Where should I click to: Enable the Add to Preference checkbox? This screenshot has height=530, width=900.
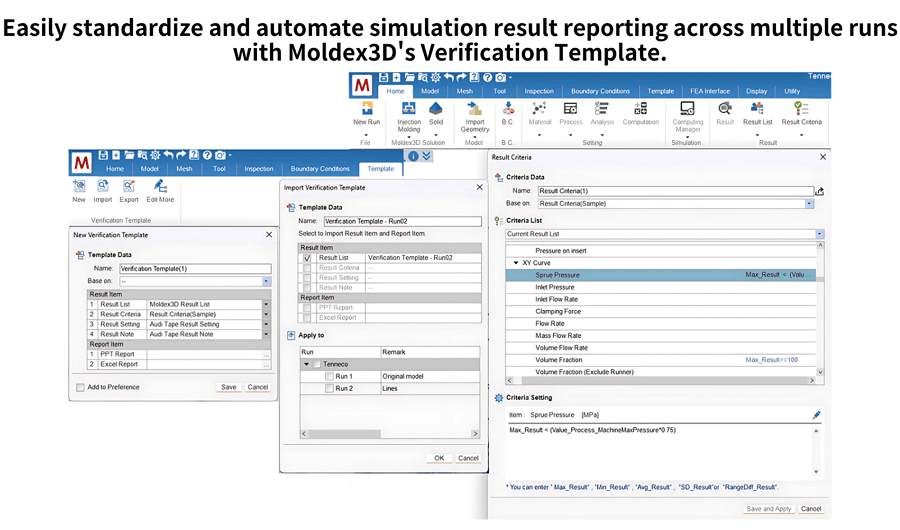81,387
